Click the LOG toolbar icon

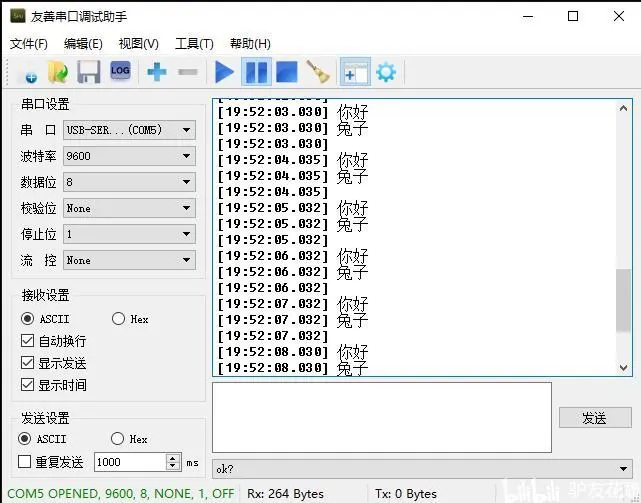[x=120, y=71]
